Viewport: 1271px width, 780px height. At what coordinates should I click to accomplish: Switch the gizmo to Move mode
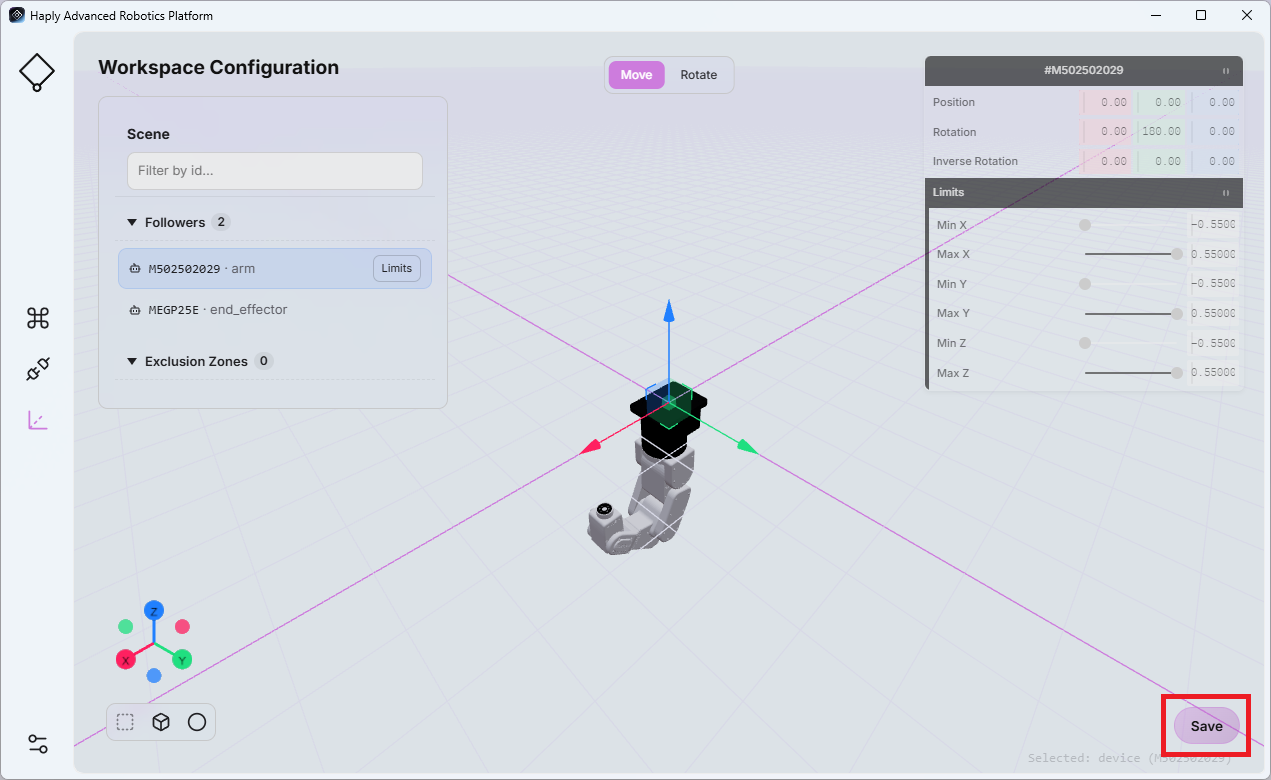point(636,75)
